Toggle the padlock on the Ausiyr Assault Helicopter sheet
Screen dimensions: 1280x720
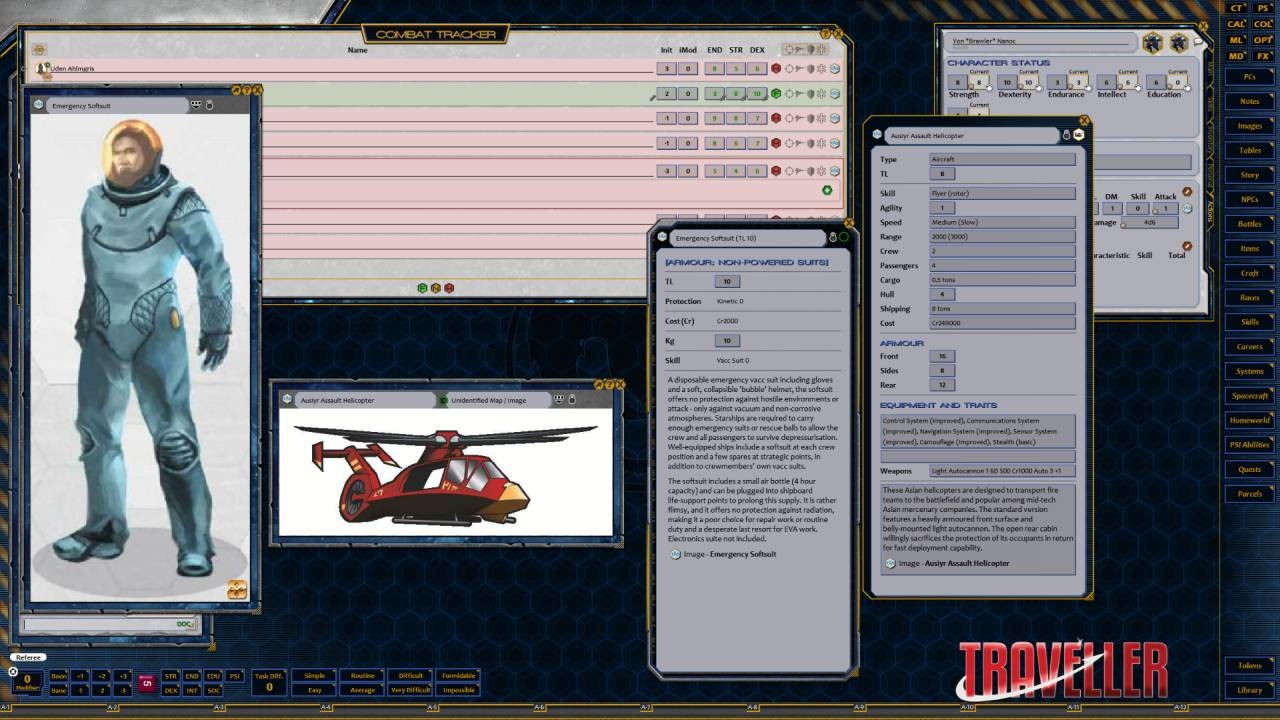coord(1066,135)
